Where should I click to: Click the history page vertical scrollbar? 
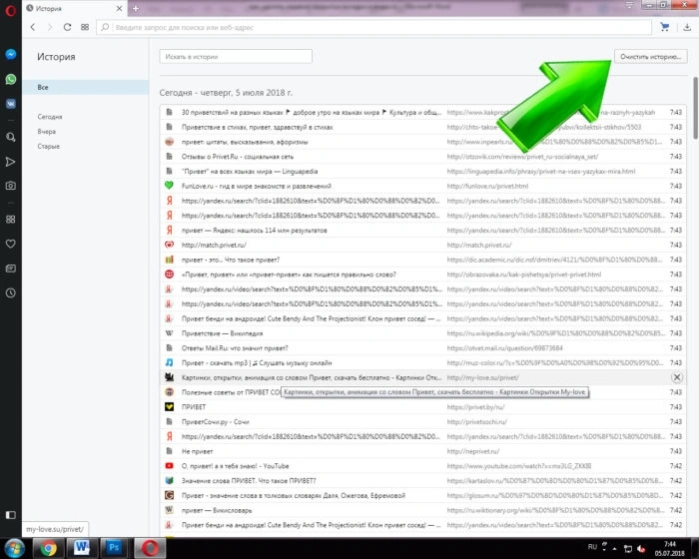point(695,108)
